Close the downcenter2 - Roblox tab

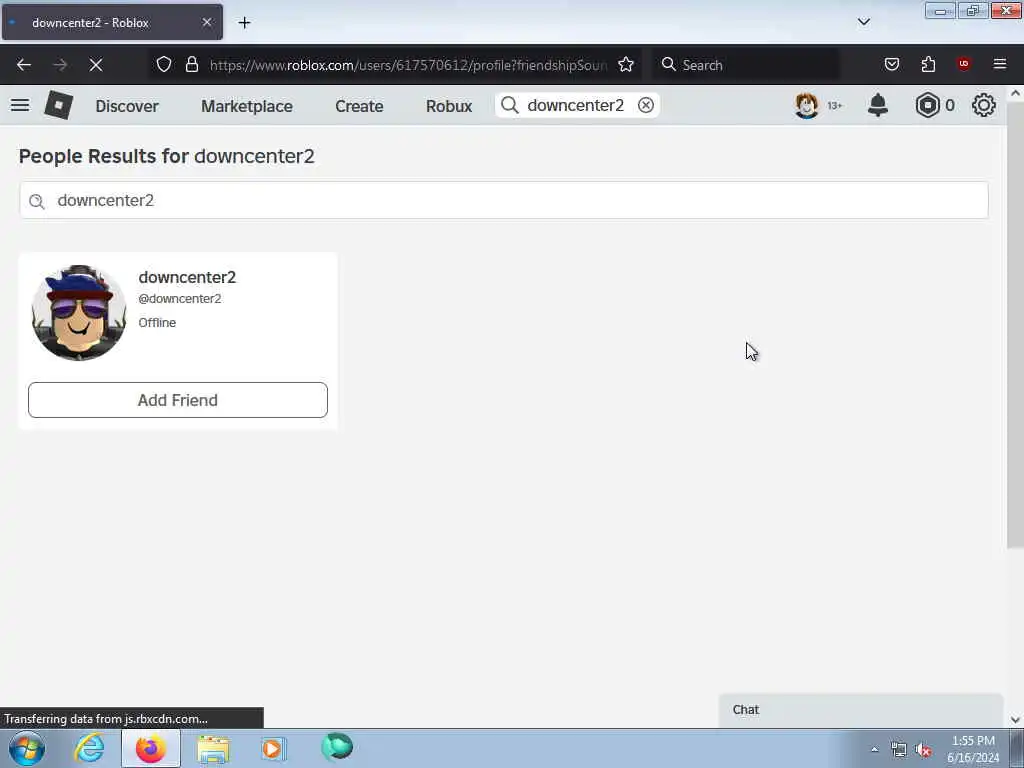(x=206, y=22)
